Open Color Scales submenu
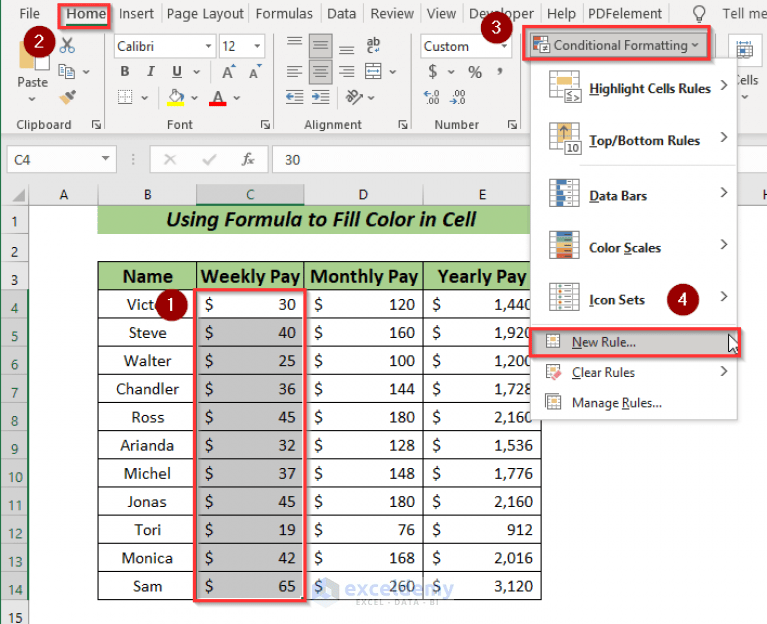The width and height of the screenshot is (767, 624). [634, 247]
